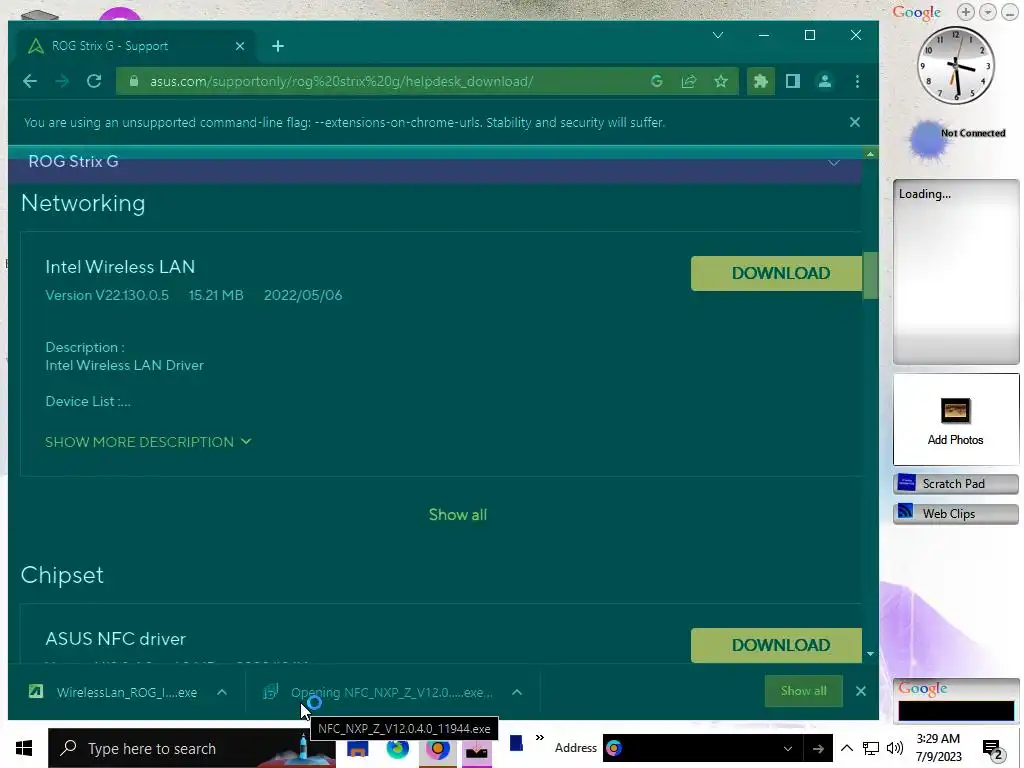Viewport: 1024px width, 768px height.
Task: Dismiss the unsupported command-line flag warning
Action: (854, 122)
